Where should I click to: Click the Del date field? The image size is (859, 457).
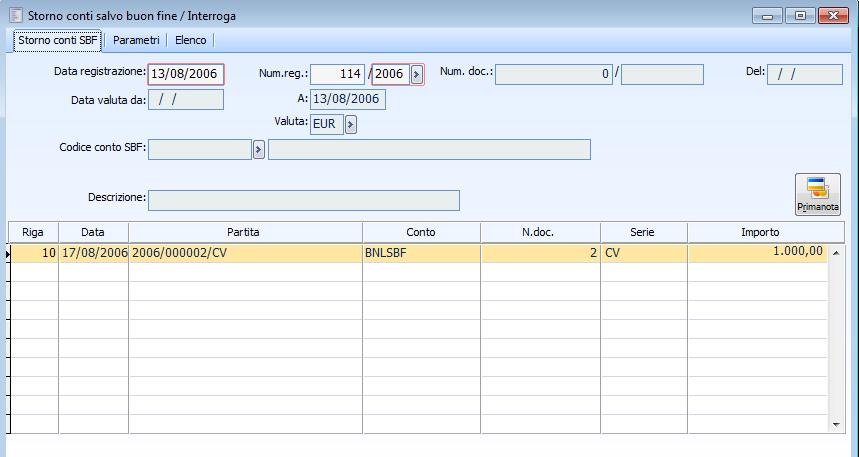[x=805, y=74]
